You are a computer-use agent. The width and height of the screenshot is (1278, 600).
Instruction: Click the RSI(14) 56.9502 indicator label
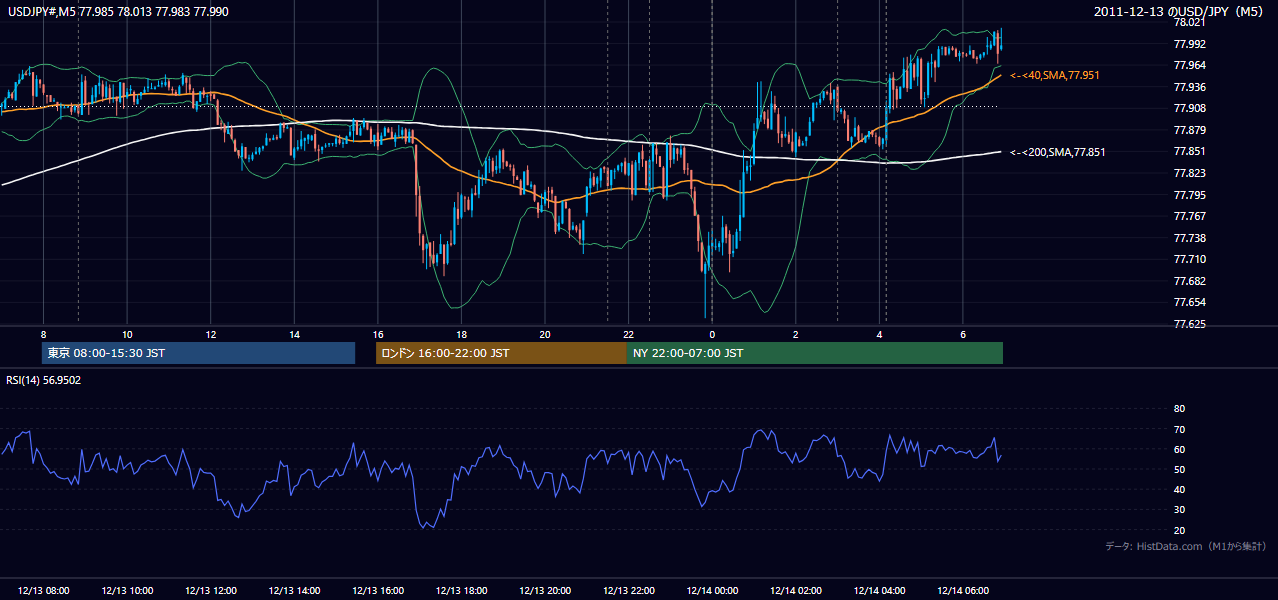tap(44, 380)
